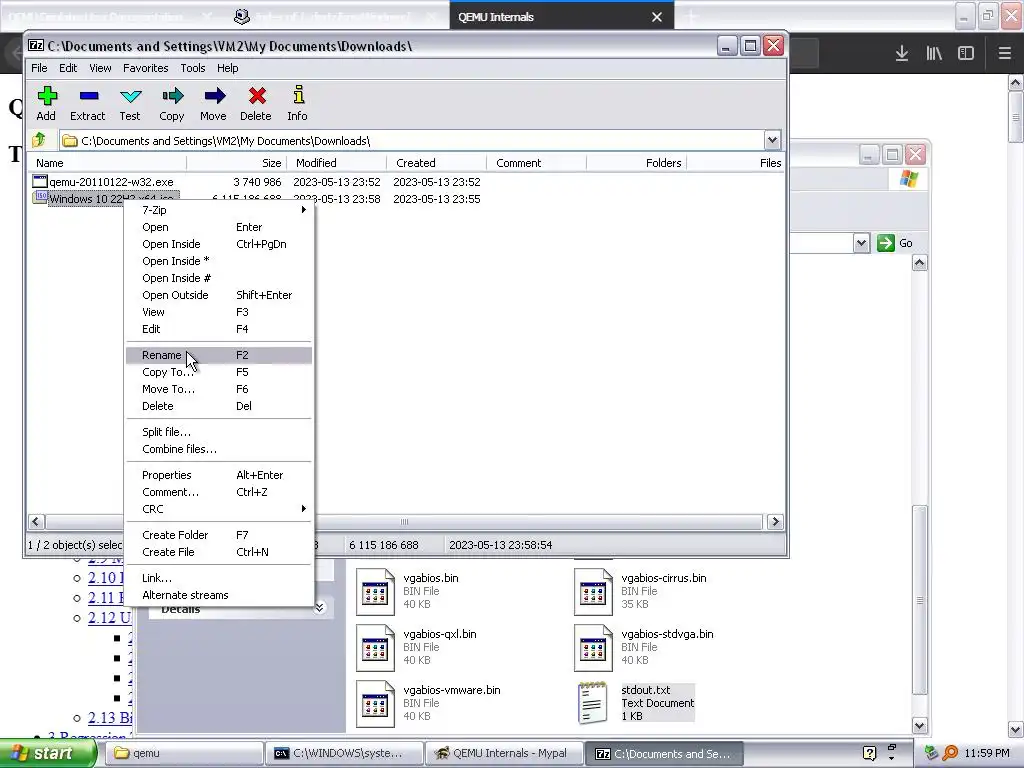Choose Rename from the context menu
The width and height of the screenshot is (1024, 768).
(218, 355)
